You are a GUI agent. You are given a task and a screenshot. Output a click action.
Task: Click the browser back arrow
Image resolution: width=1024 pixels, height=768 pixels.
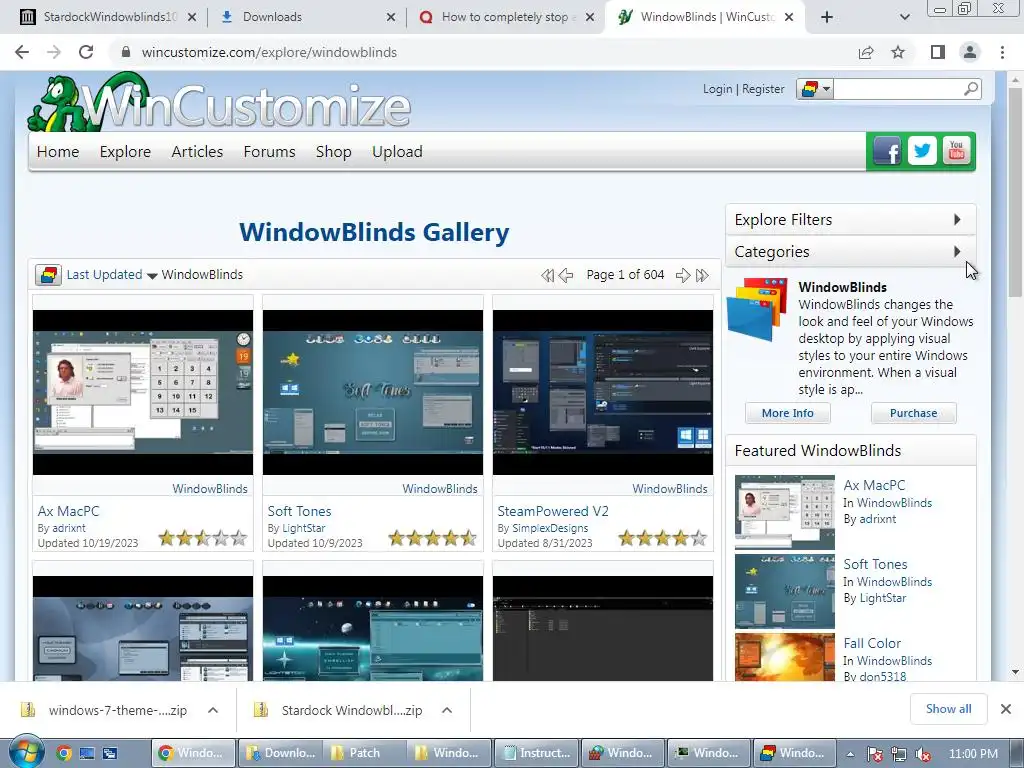(22, 52)
